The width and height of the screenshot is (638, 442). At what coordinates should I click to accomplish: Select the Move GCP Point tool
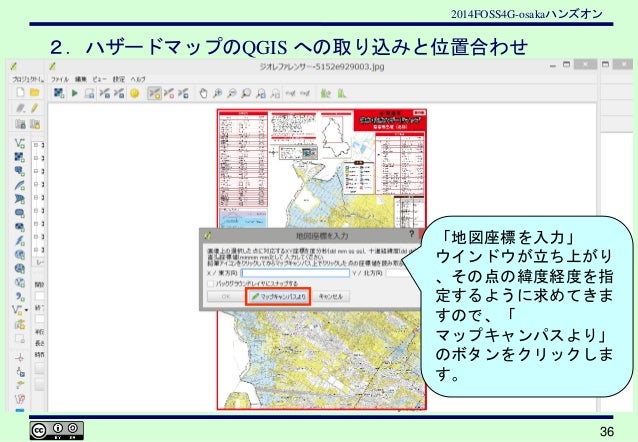[184, 94]
